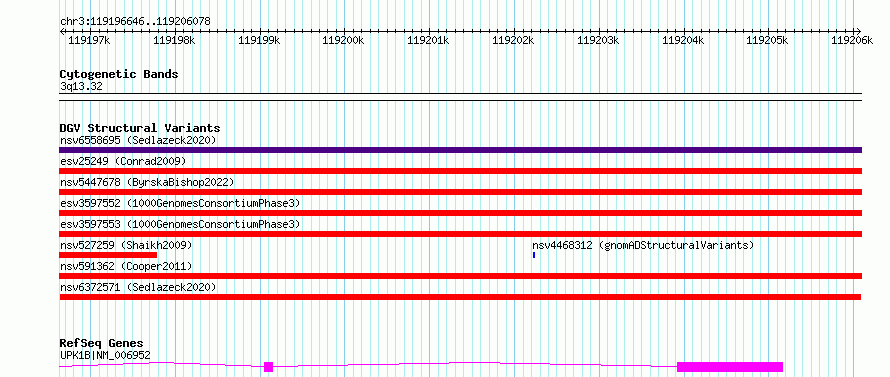
Task: Click the small magenta UPK1B exon block
Action: click(268, 367)
